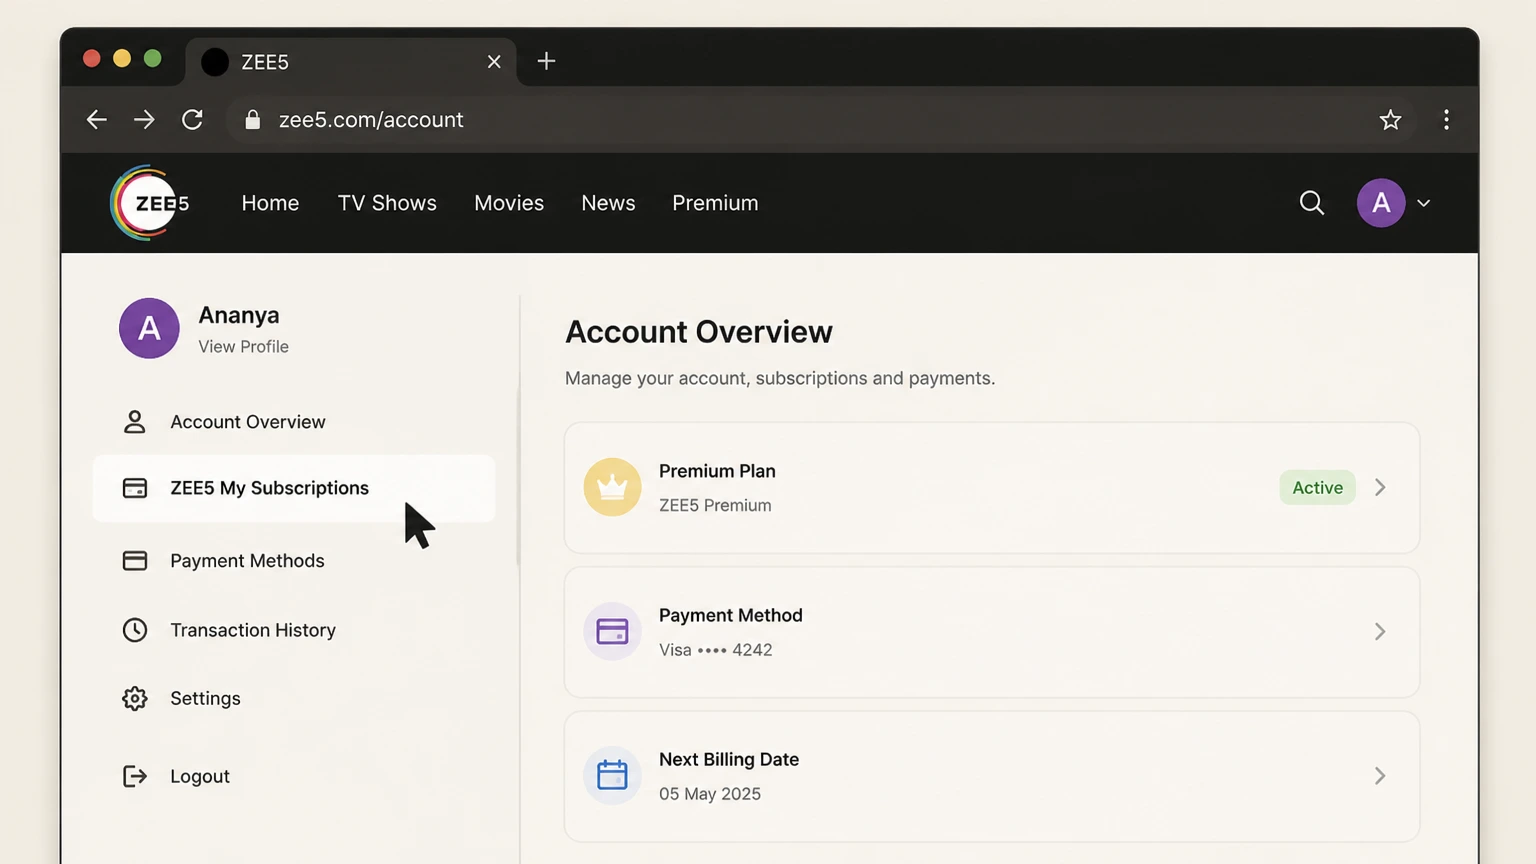Open a new browser tab with plus
1536x864 pixels.
click(546, 61)
